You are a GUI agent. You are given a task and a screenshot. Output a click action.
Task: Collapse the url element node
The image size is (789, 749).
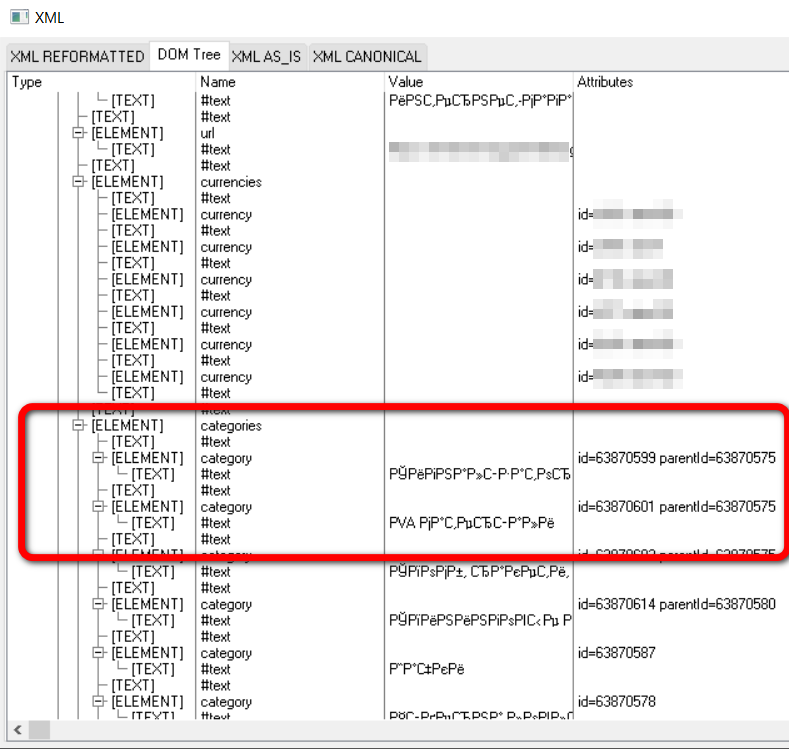(x=78, y=133)
